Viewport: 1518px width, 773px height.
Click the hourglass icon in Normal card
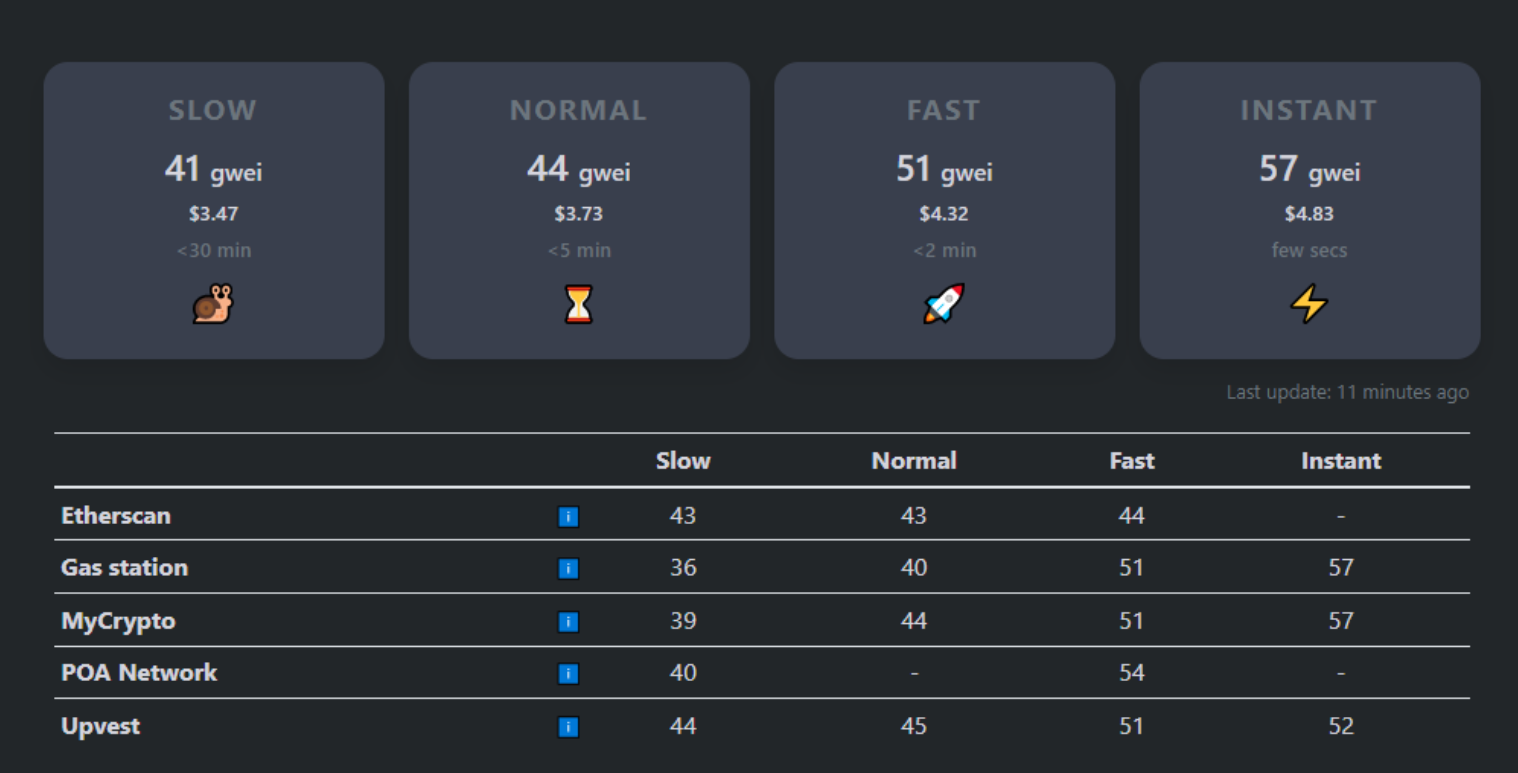pos(579,304)
